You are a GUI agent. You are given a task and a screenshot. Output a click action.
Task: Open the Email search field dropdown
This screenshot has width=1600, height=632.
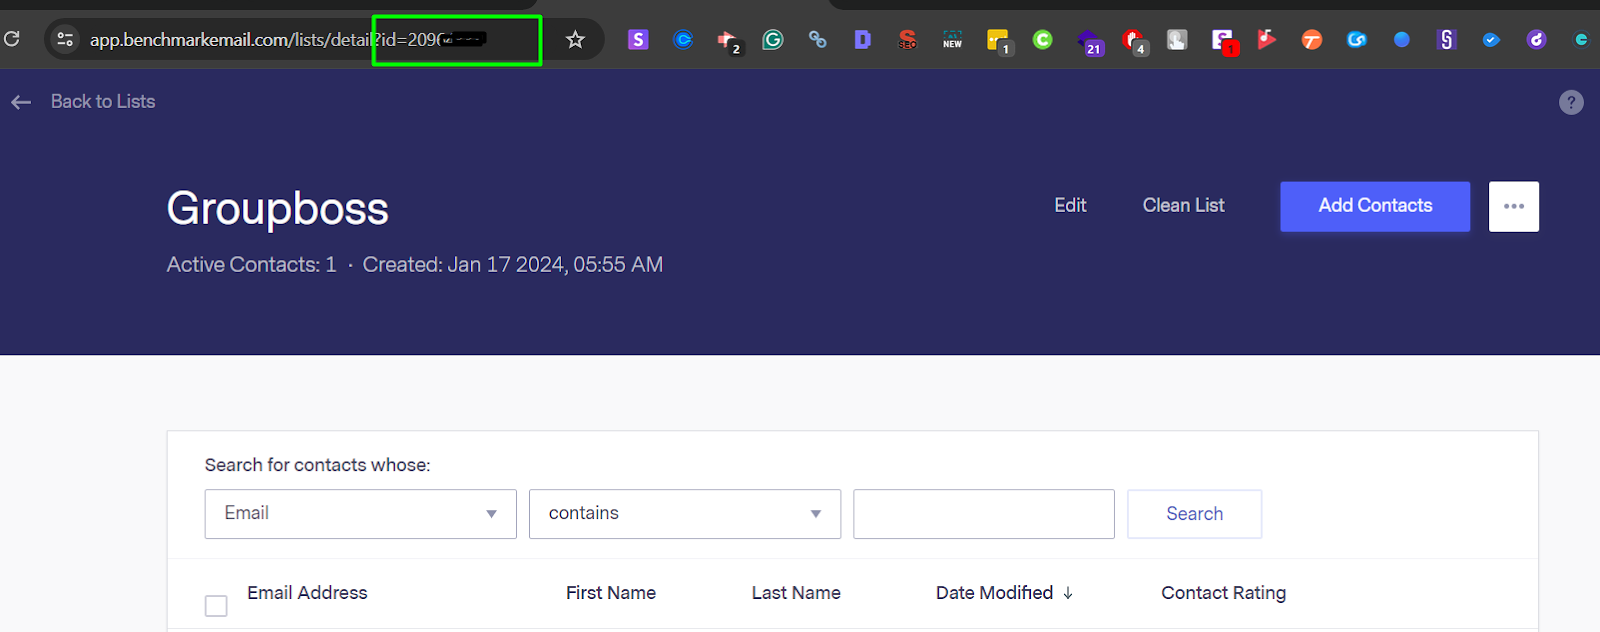pyautogui.click(x=361, y=514)
